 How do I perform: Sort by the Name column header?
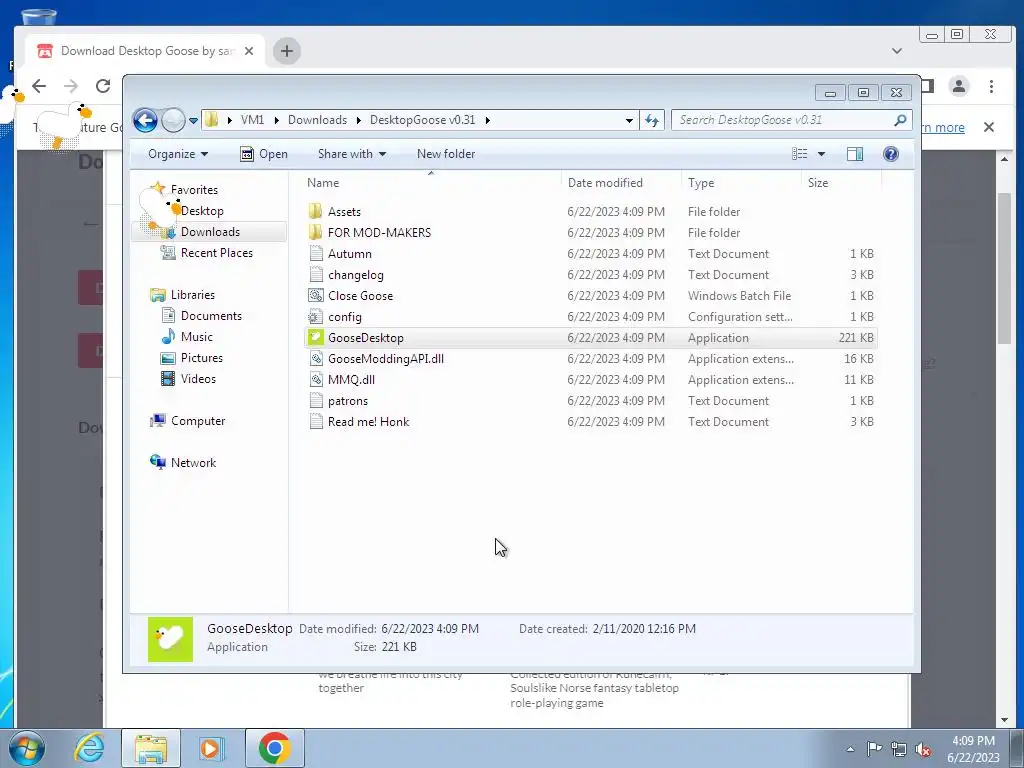coord(431,183)
